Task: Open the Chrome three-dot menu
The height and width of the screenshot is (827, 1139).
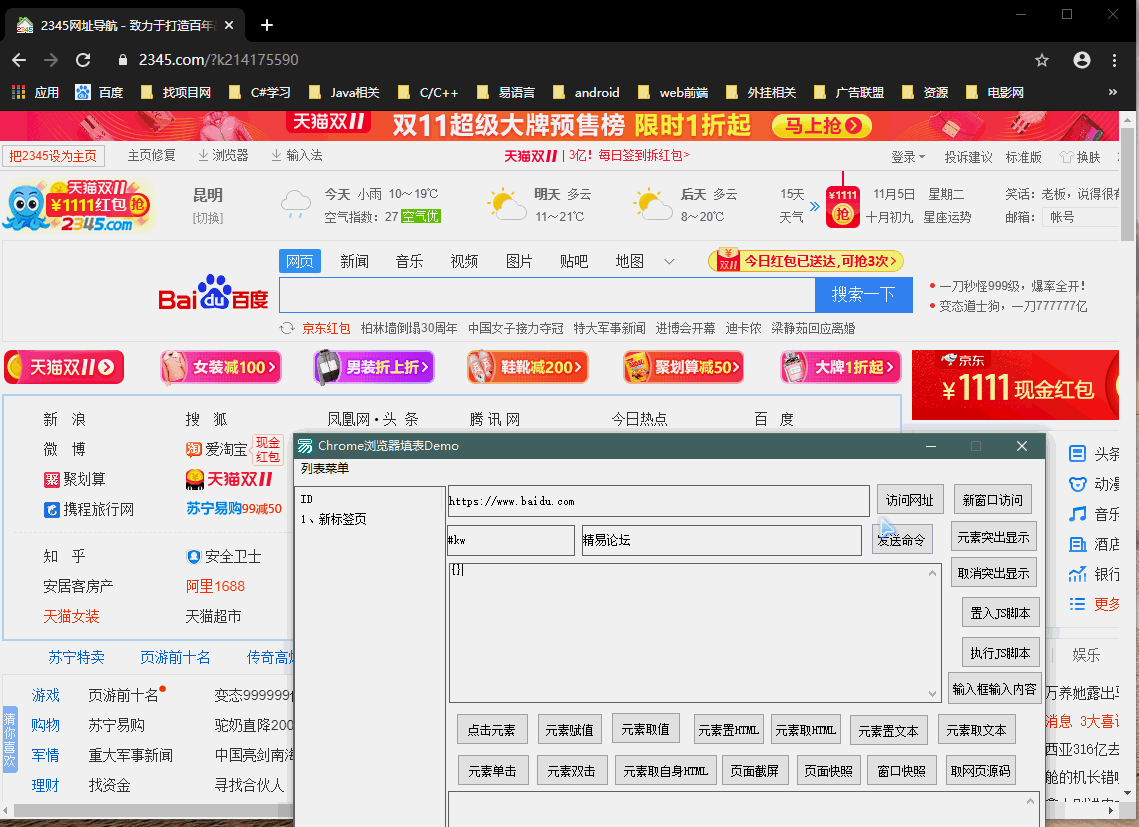Action: 1114,60
